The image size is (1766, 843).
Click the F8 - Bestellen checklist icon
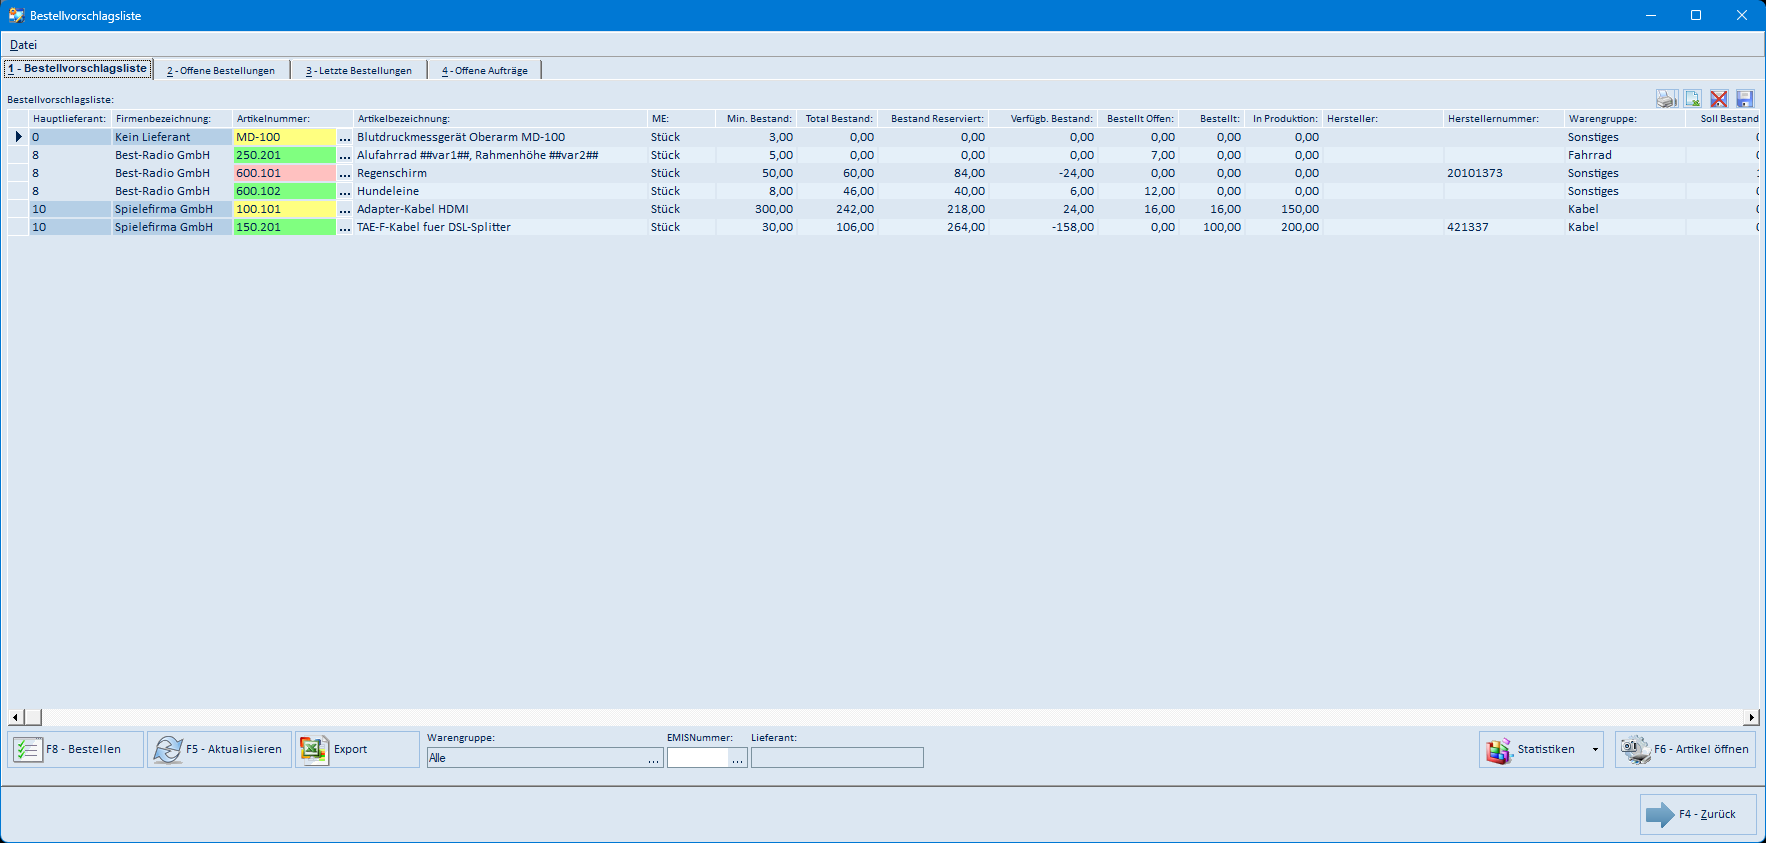coord(28,749)
